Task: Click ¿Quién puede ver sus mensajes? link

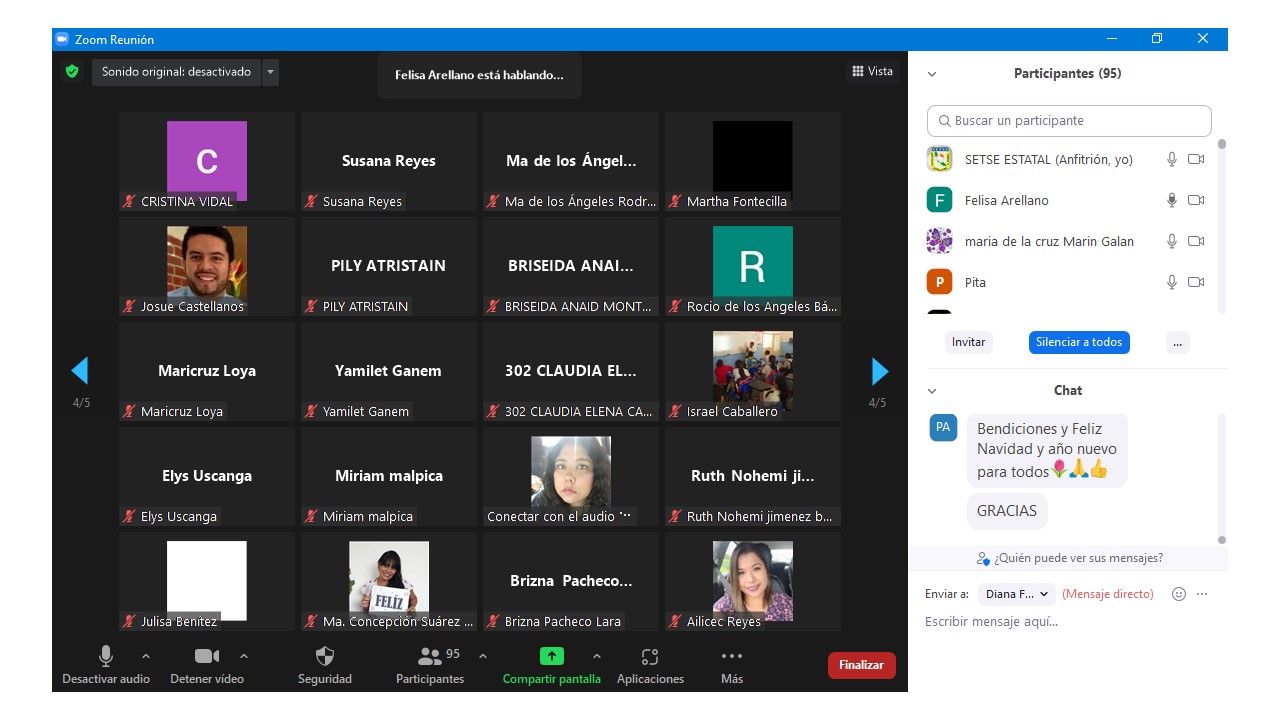Action: click(x=1078, y=558)
